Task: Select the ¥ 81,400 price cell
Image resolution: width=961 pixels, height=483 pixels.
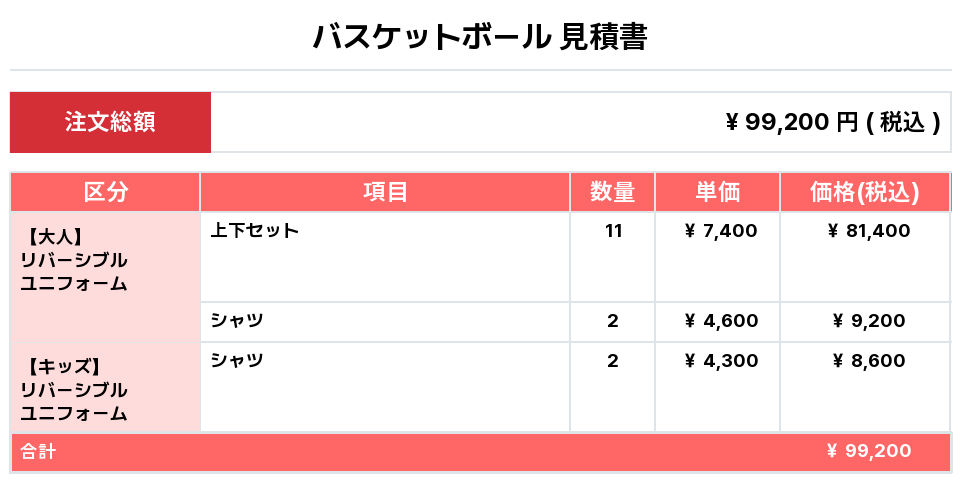Action: [x=869, y=231]
